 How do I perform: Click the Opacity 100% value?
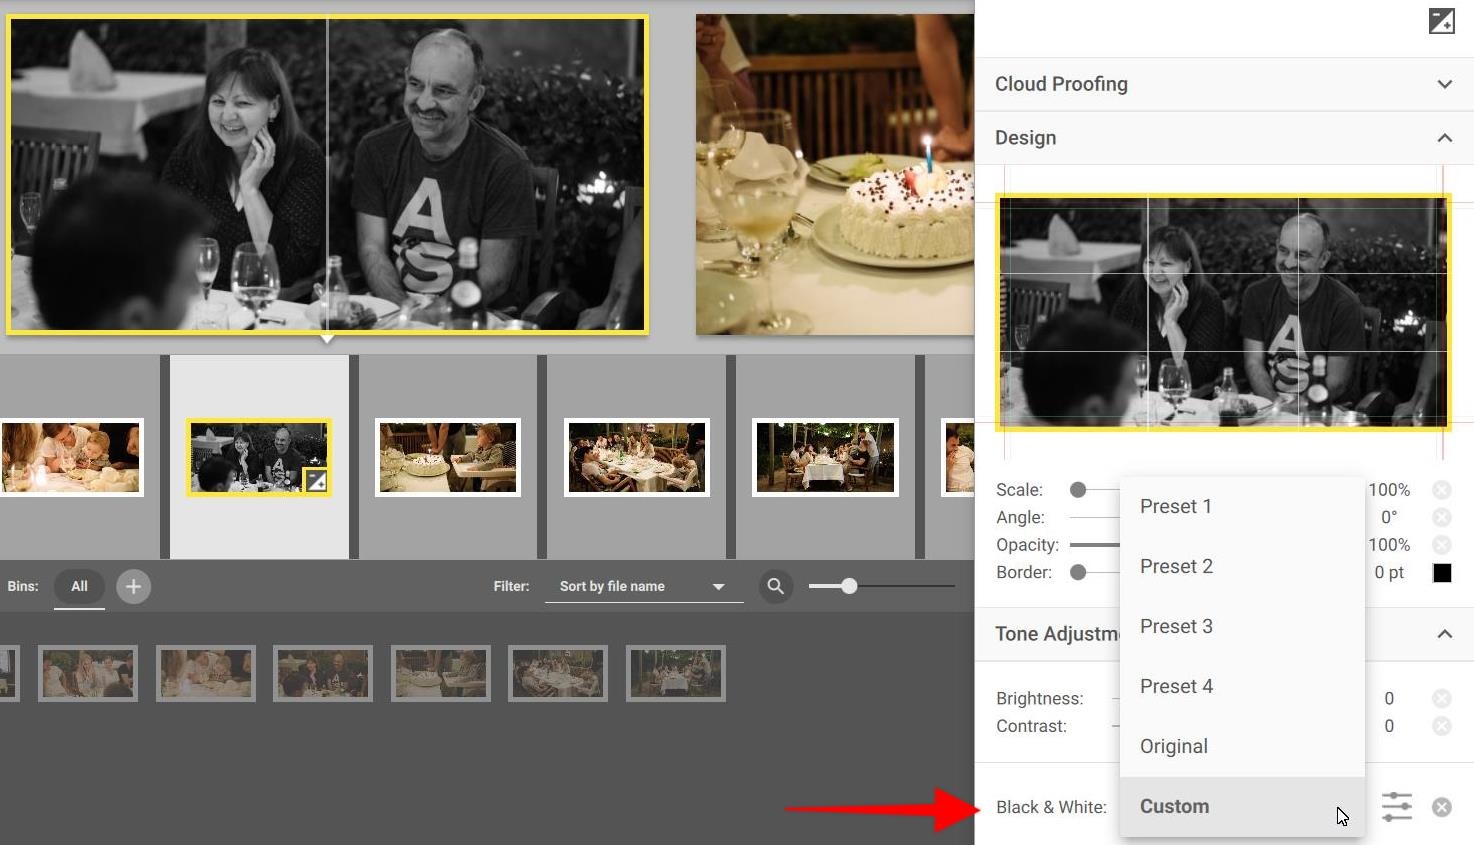click(1389, 545)
